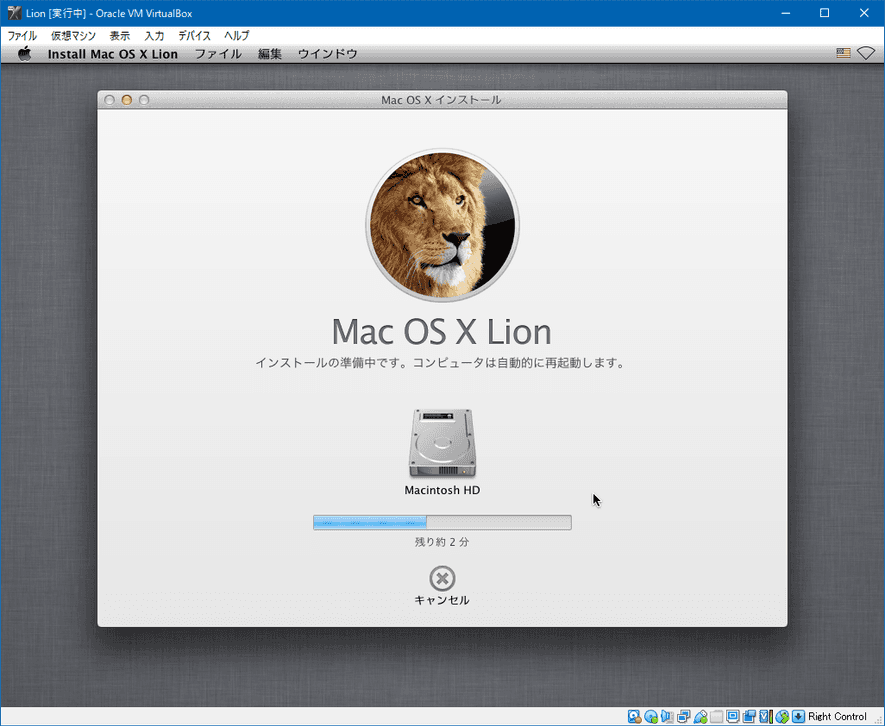Click the キャンセル label
885x726 pixels.
tap(442, 600)
